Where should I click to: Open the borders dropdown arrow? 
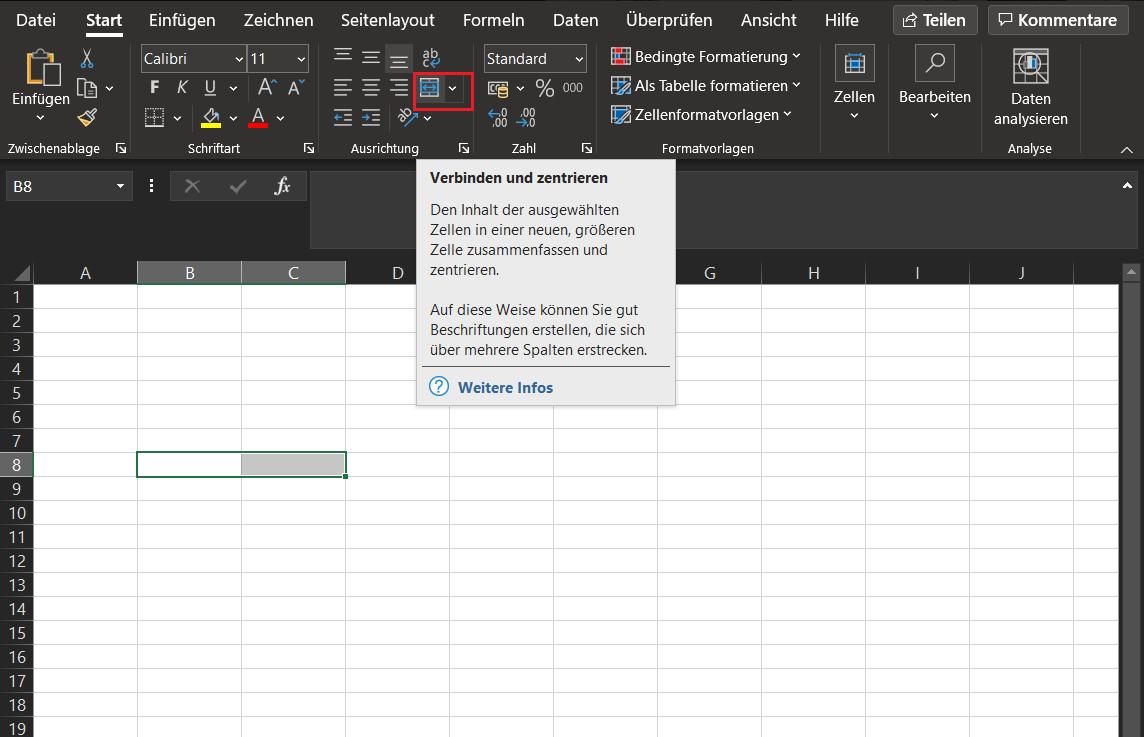tap(177, 118)
